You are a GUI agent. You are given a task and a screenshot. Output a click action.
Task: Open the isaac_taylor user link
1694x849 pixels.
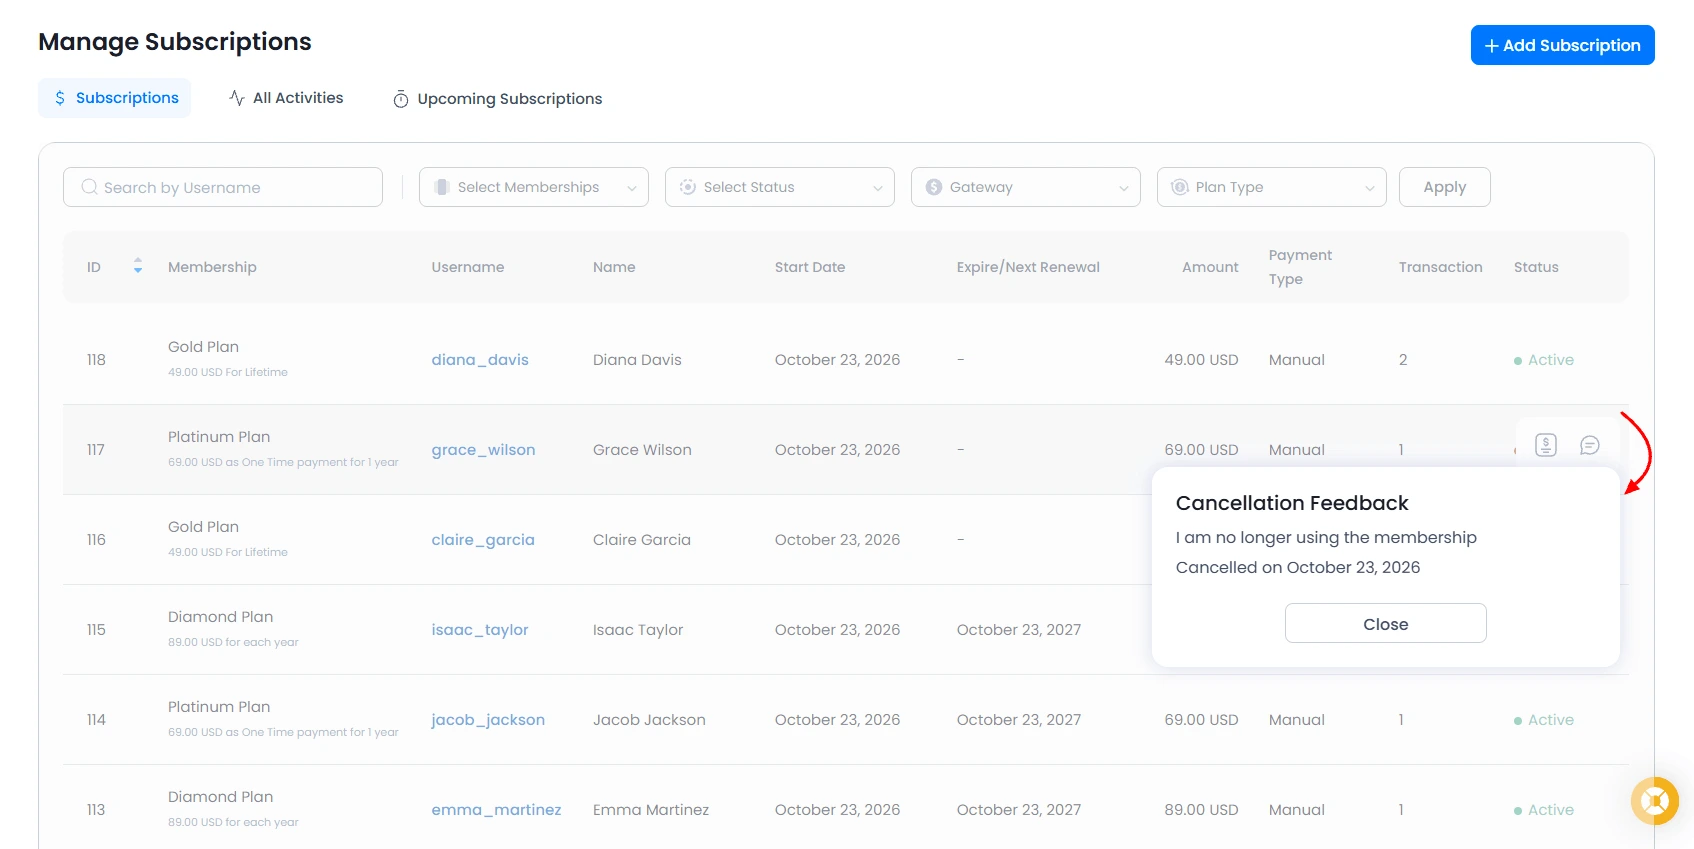pyautogui.click(x=480, y=630)
